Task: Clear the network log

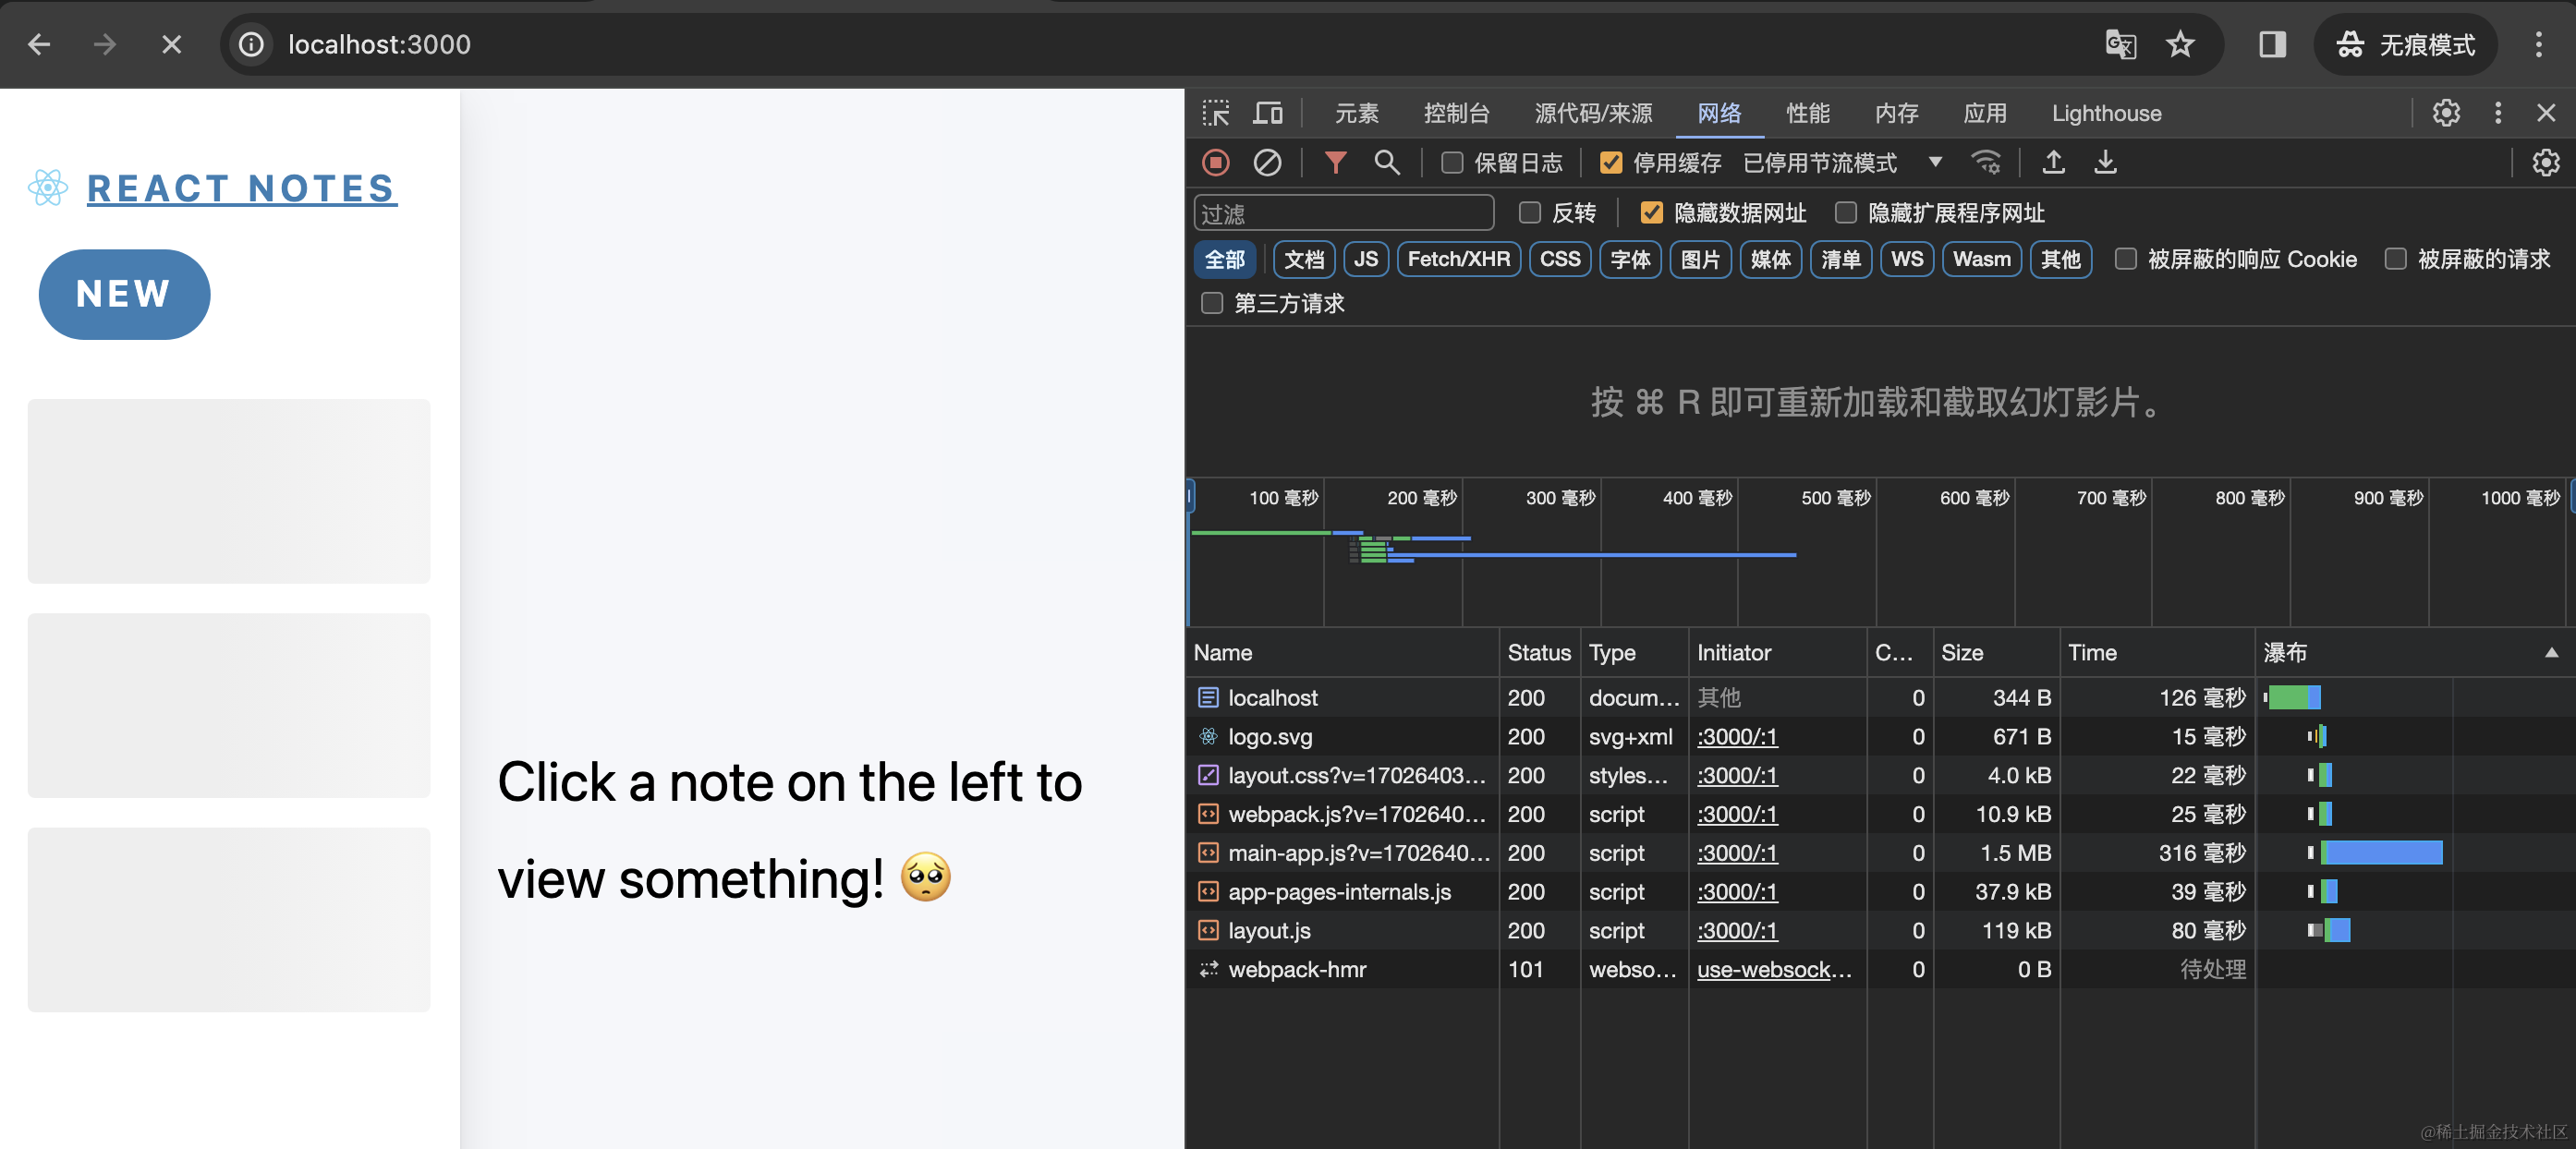Action: point(1267,162)
